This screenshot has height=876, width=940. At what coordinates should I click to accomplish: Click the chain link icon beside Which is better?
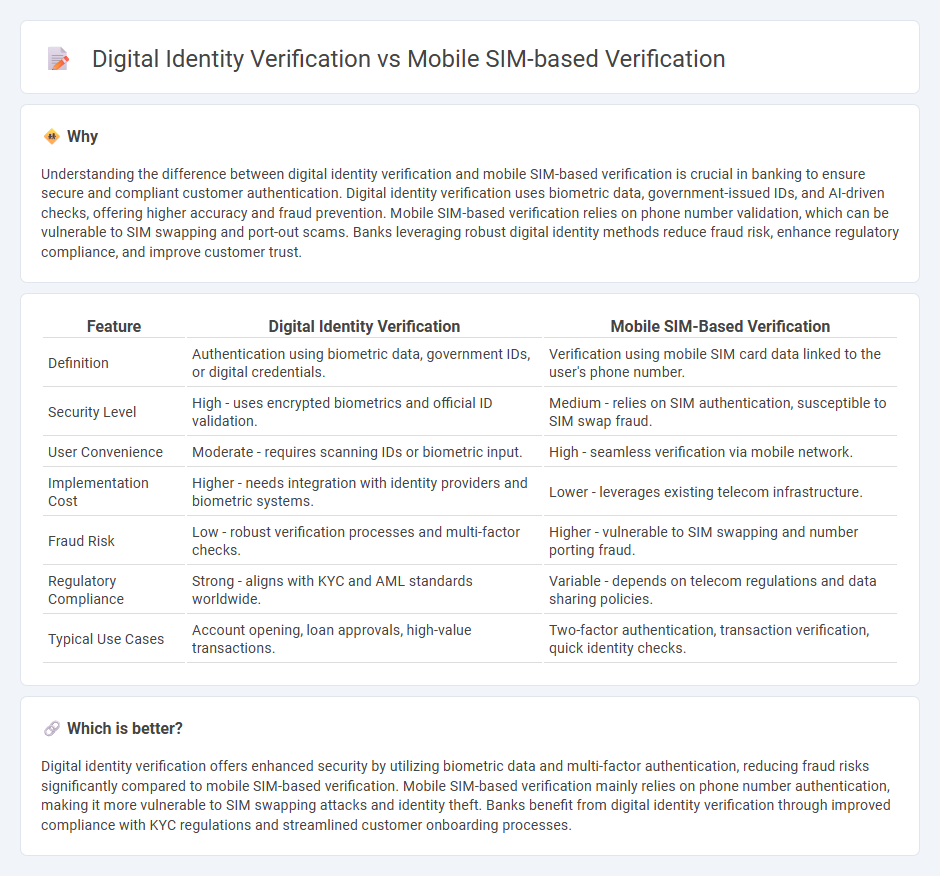pyautogui.click(x=52, y=729)
